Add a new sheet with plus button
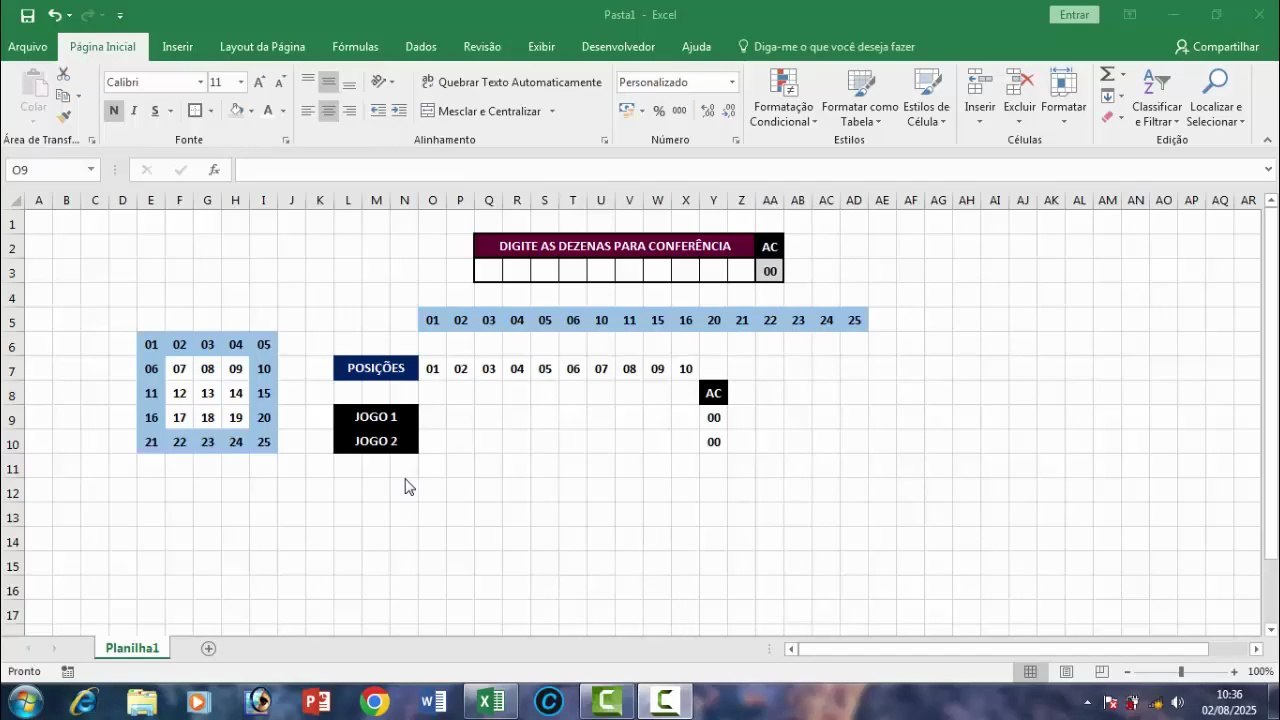1280x720 pixels. 209,648
